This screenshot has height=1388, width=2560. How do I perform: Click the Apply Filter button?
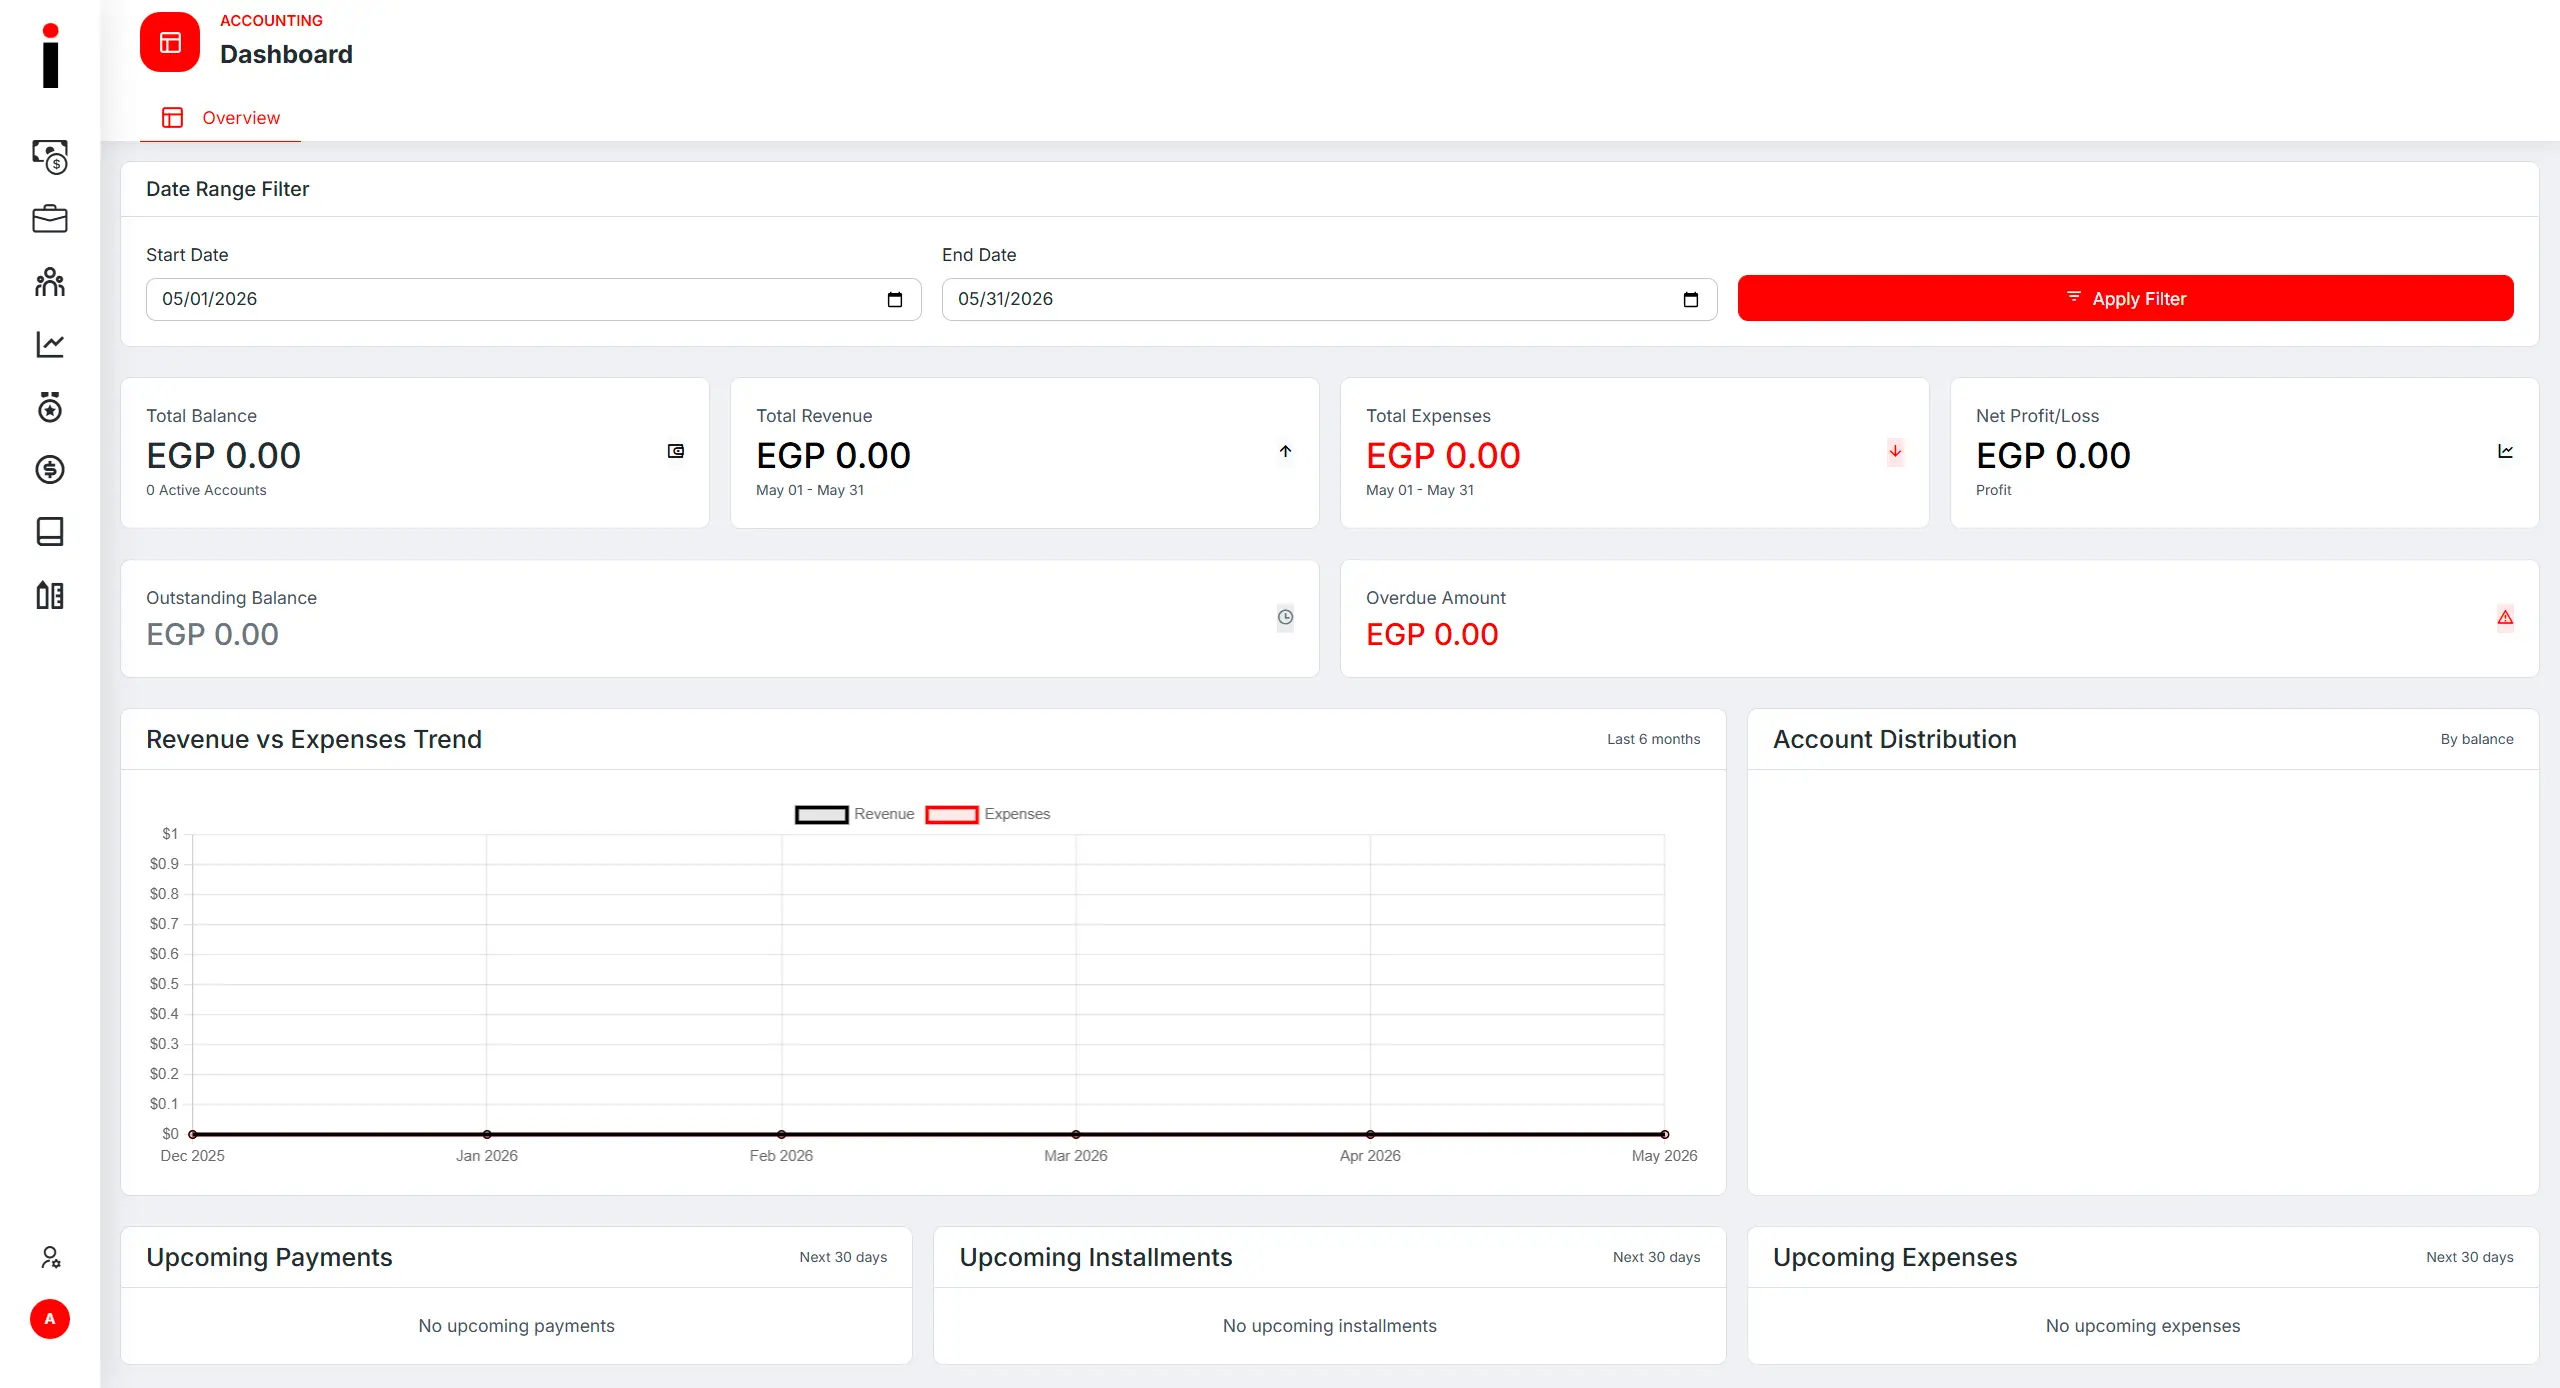click(2126, 298)
